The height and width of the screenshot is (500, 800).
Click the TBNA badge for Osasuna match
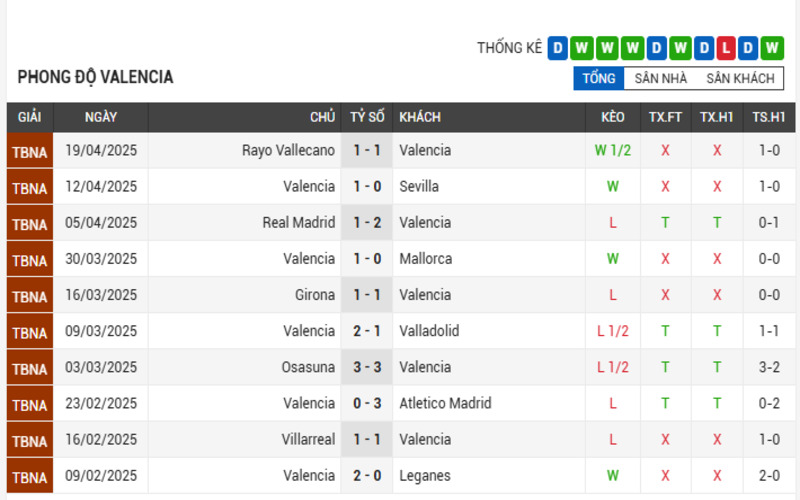(x=30, y=367)
